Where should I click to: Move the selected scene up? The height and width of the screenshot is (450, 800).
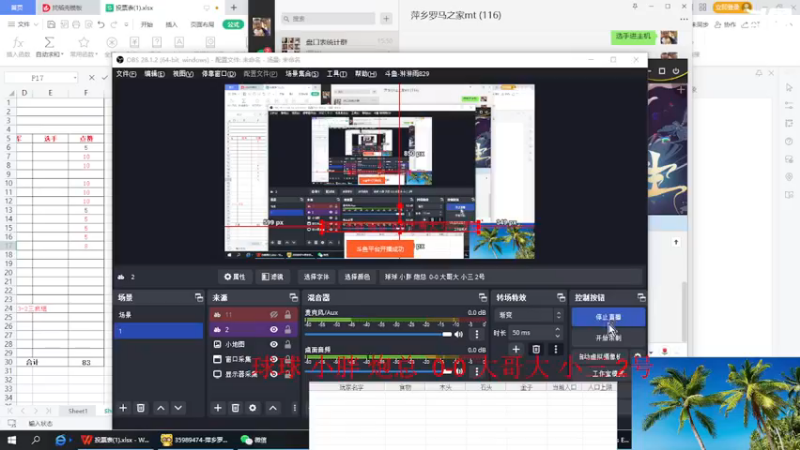161,408
